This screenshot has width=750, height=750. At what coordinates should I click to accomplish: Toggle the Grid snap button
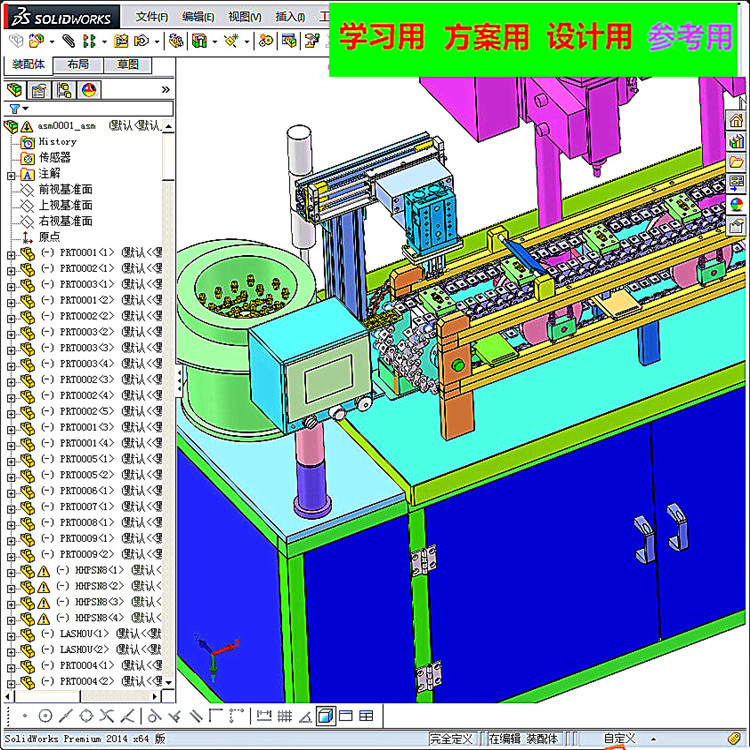point(285,716)
